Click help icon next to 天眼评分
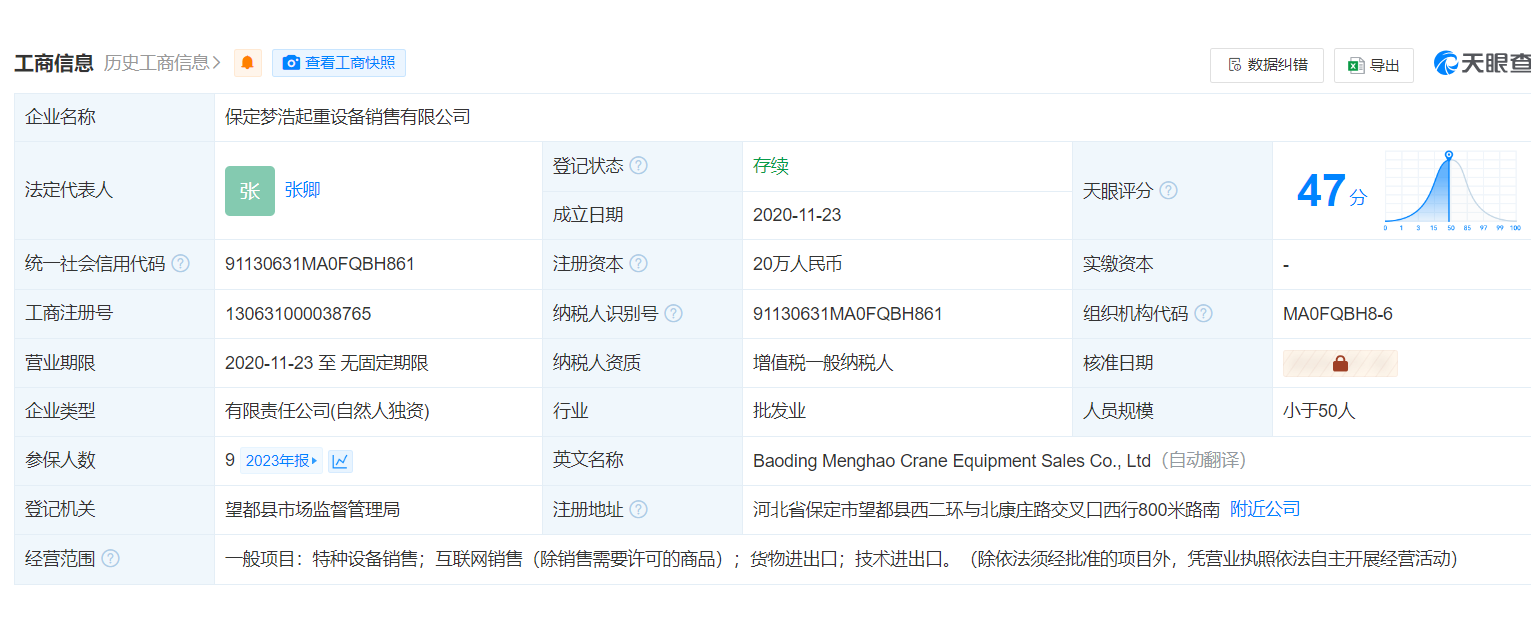The height and width of the screenshot is (629, 1531). pyautogui.click(x=1168, y=190)
